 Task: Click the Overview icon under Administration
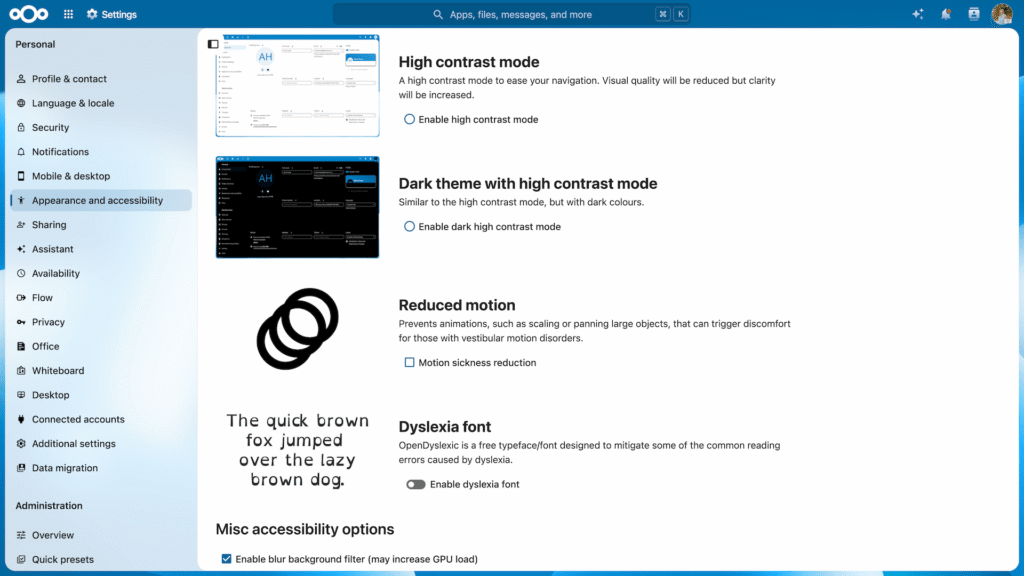coord(21,535)
